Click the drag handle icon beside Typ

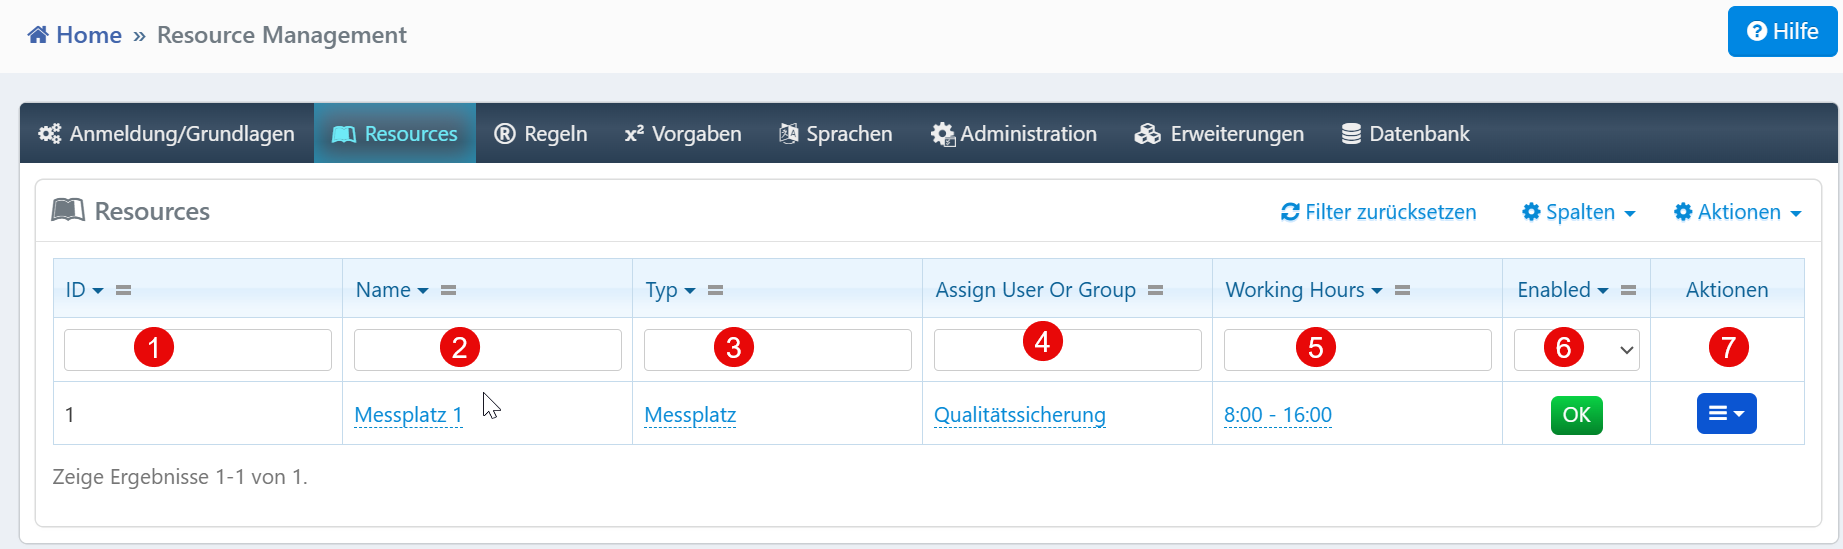(715, 290)
